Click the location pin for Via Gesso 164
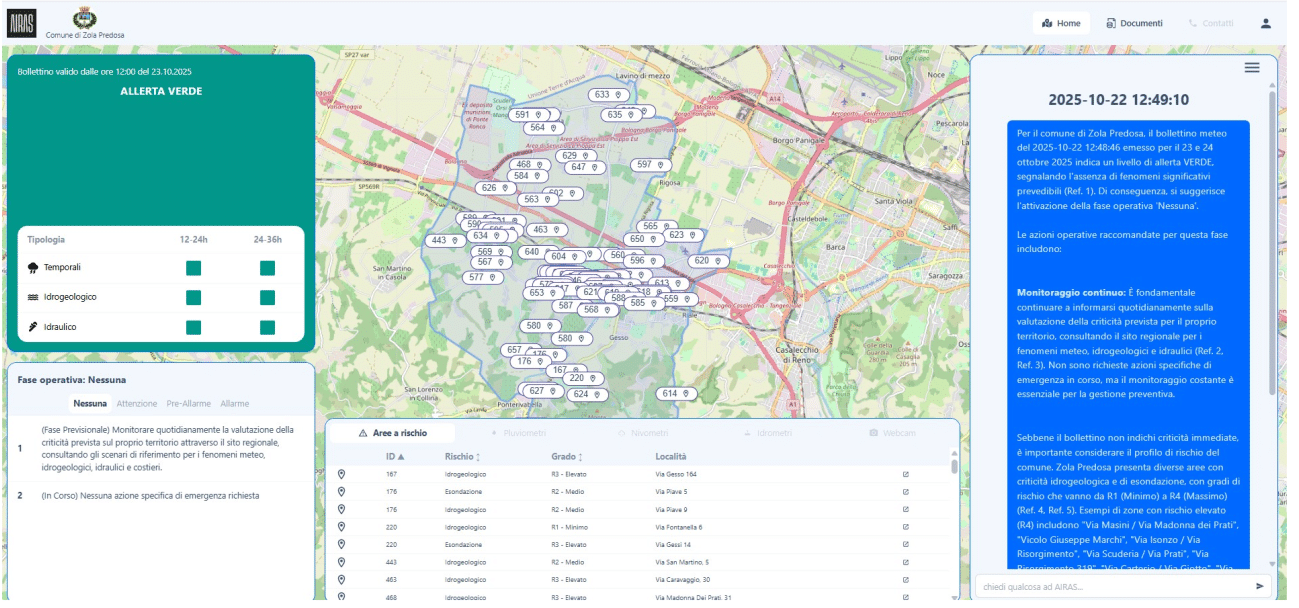The height and width of the screenshot is (608, 1299). click(341, 474)
